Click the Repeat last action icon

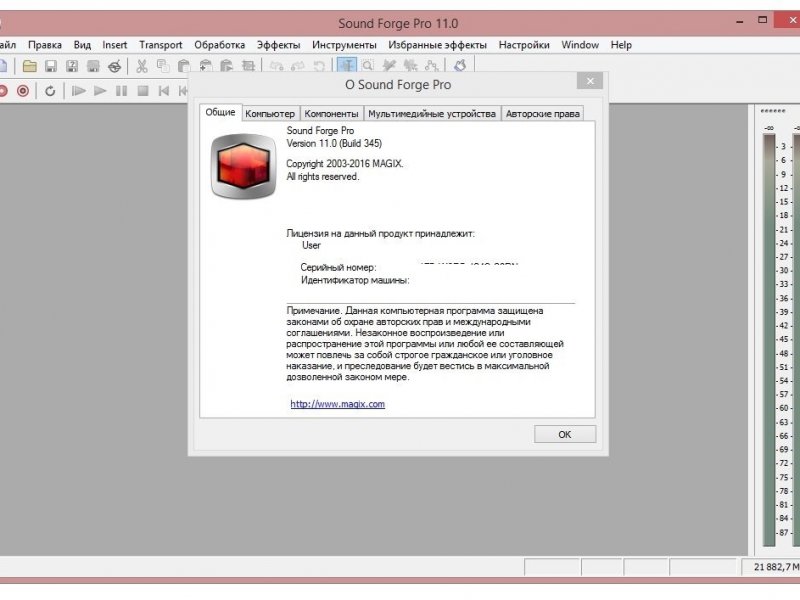point(319,66)
